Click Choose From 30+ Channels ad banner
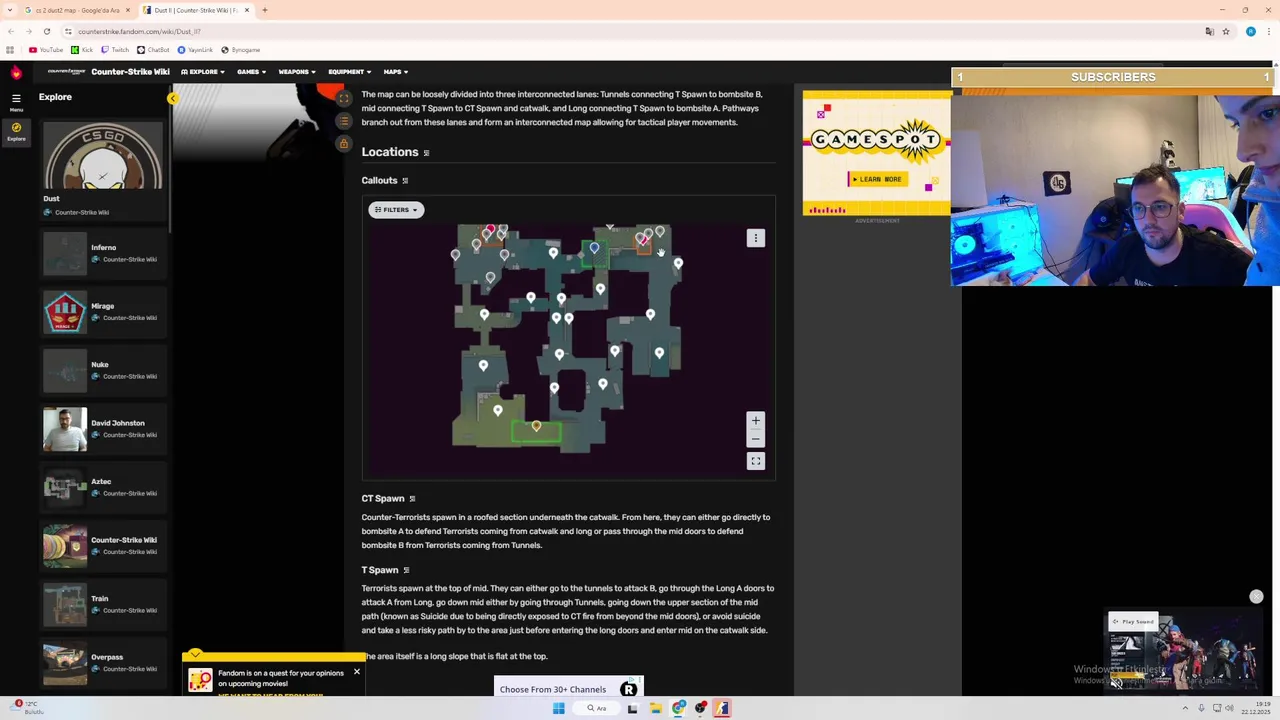 coord(568,688)
